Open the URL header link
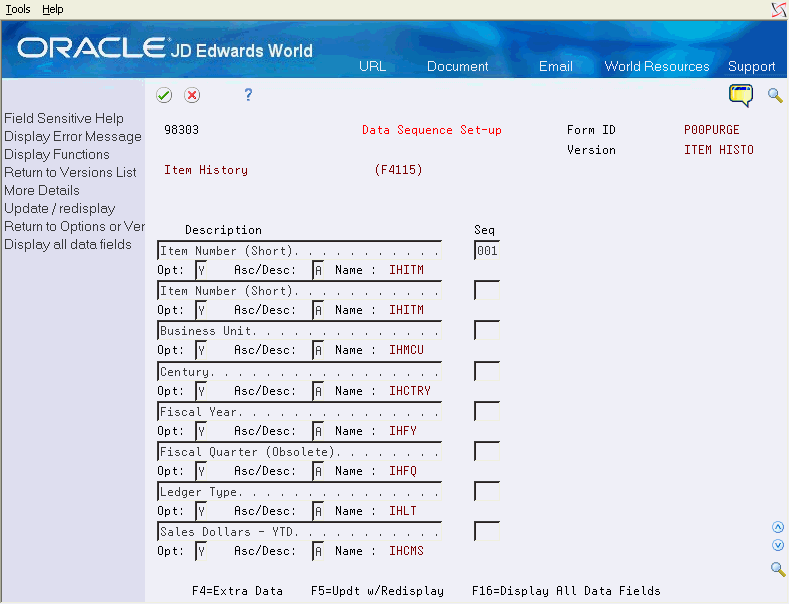 point(372,66)
